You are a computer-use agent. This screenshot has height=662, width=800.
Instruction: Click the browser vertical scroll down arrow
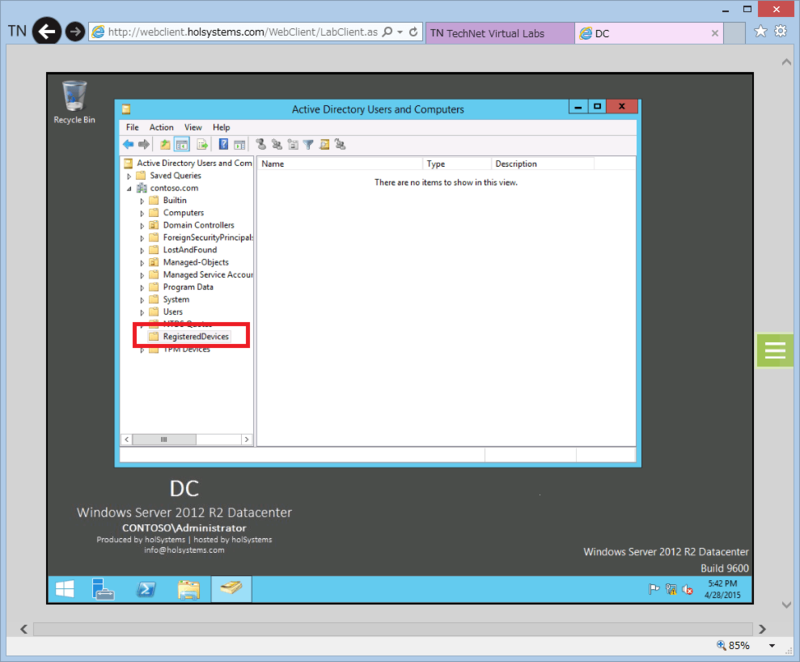point(786,605)
